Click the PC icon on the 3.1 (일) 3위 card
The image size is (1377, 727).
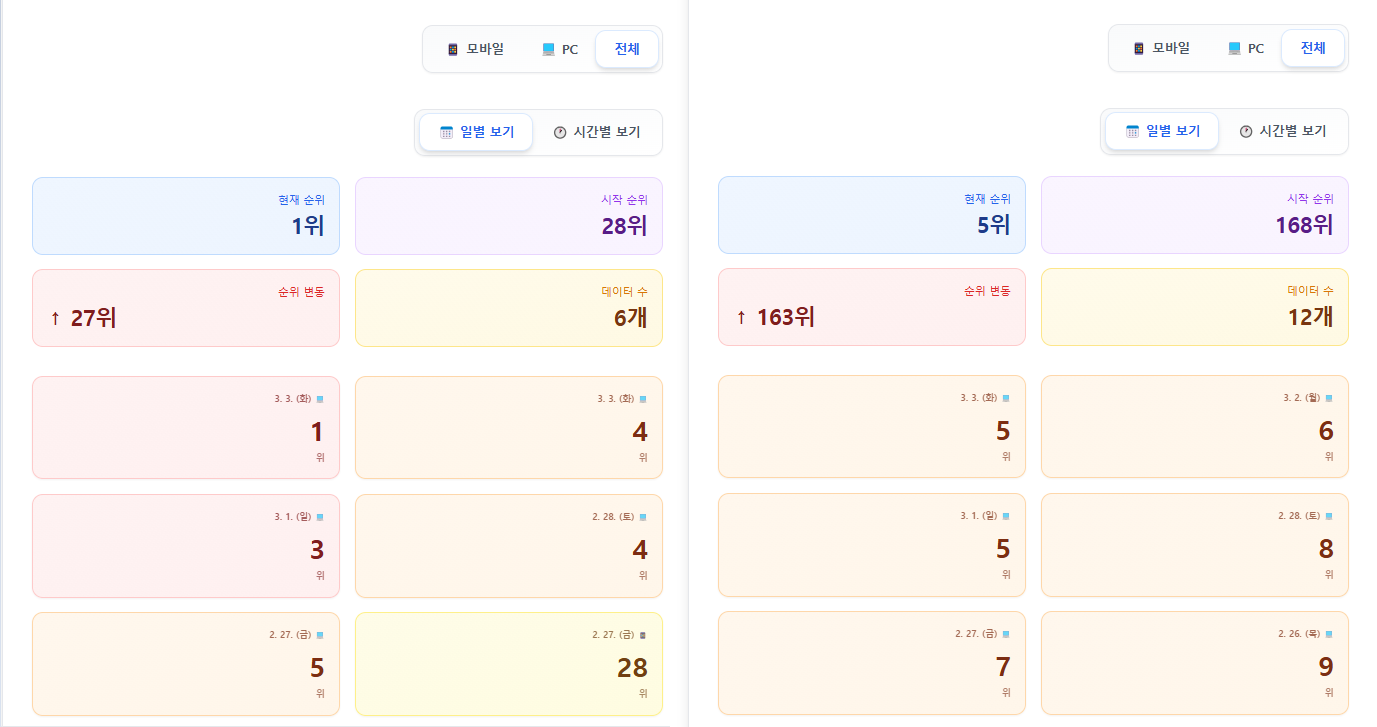pos(320,517)
